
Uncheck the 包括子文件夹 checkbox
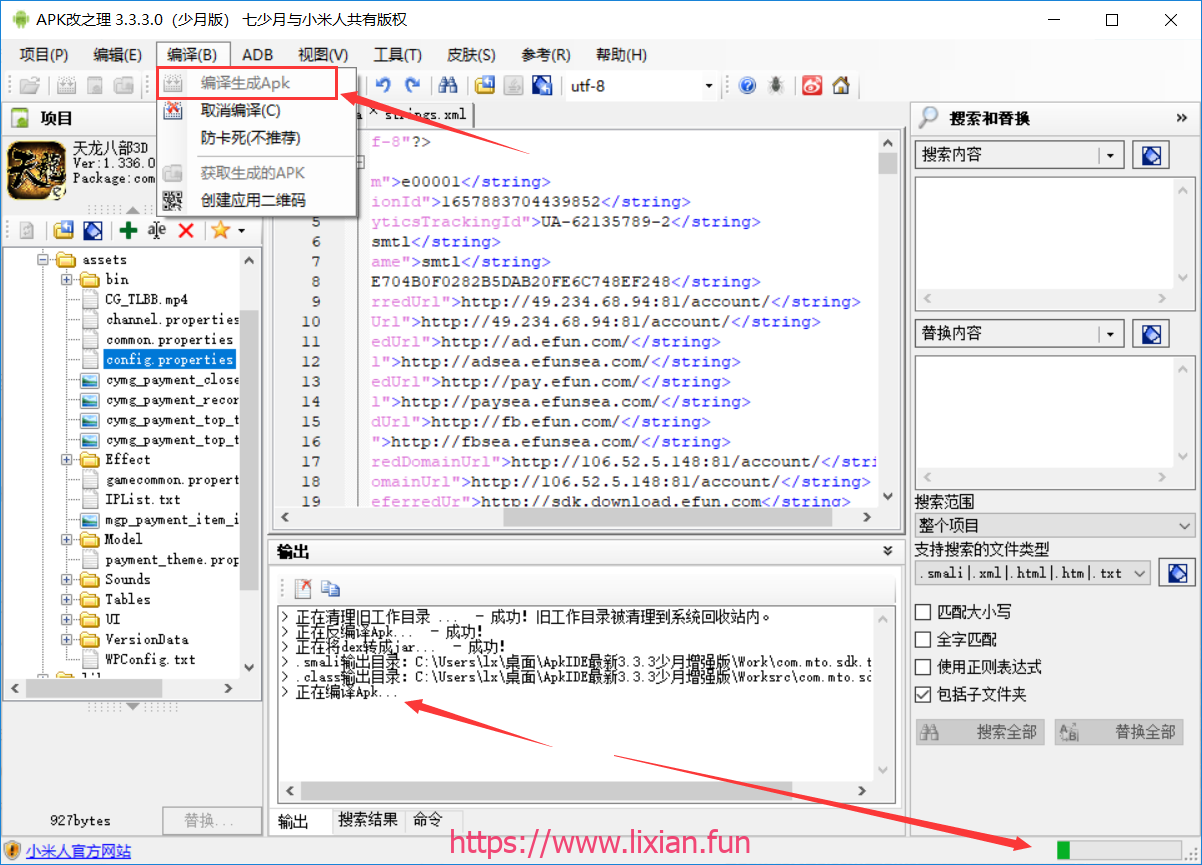pos(923,694)
